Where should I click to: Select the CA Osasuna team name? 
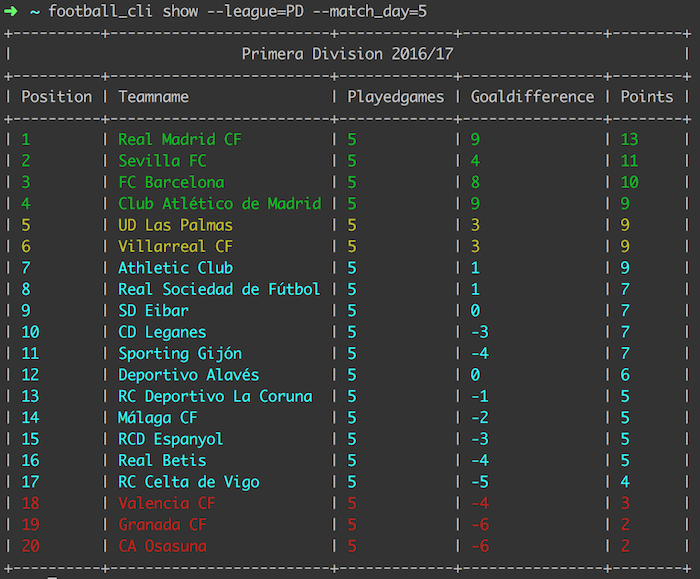162,546
